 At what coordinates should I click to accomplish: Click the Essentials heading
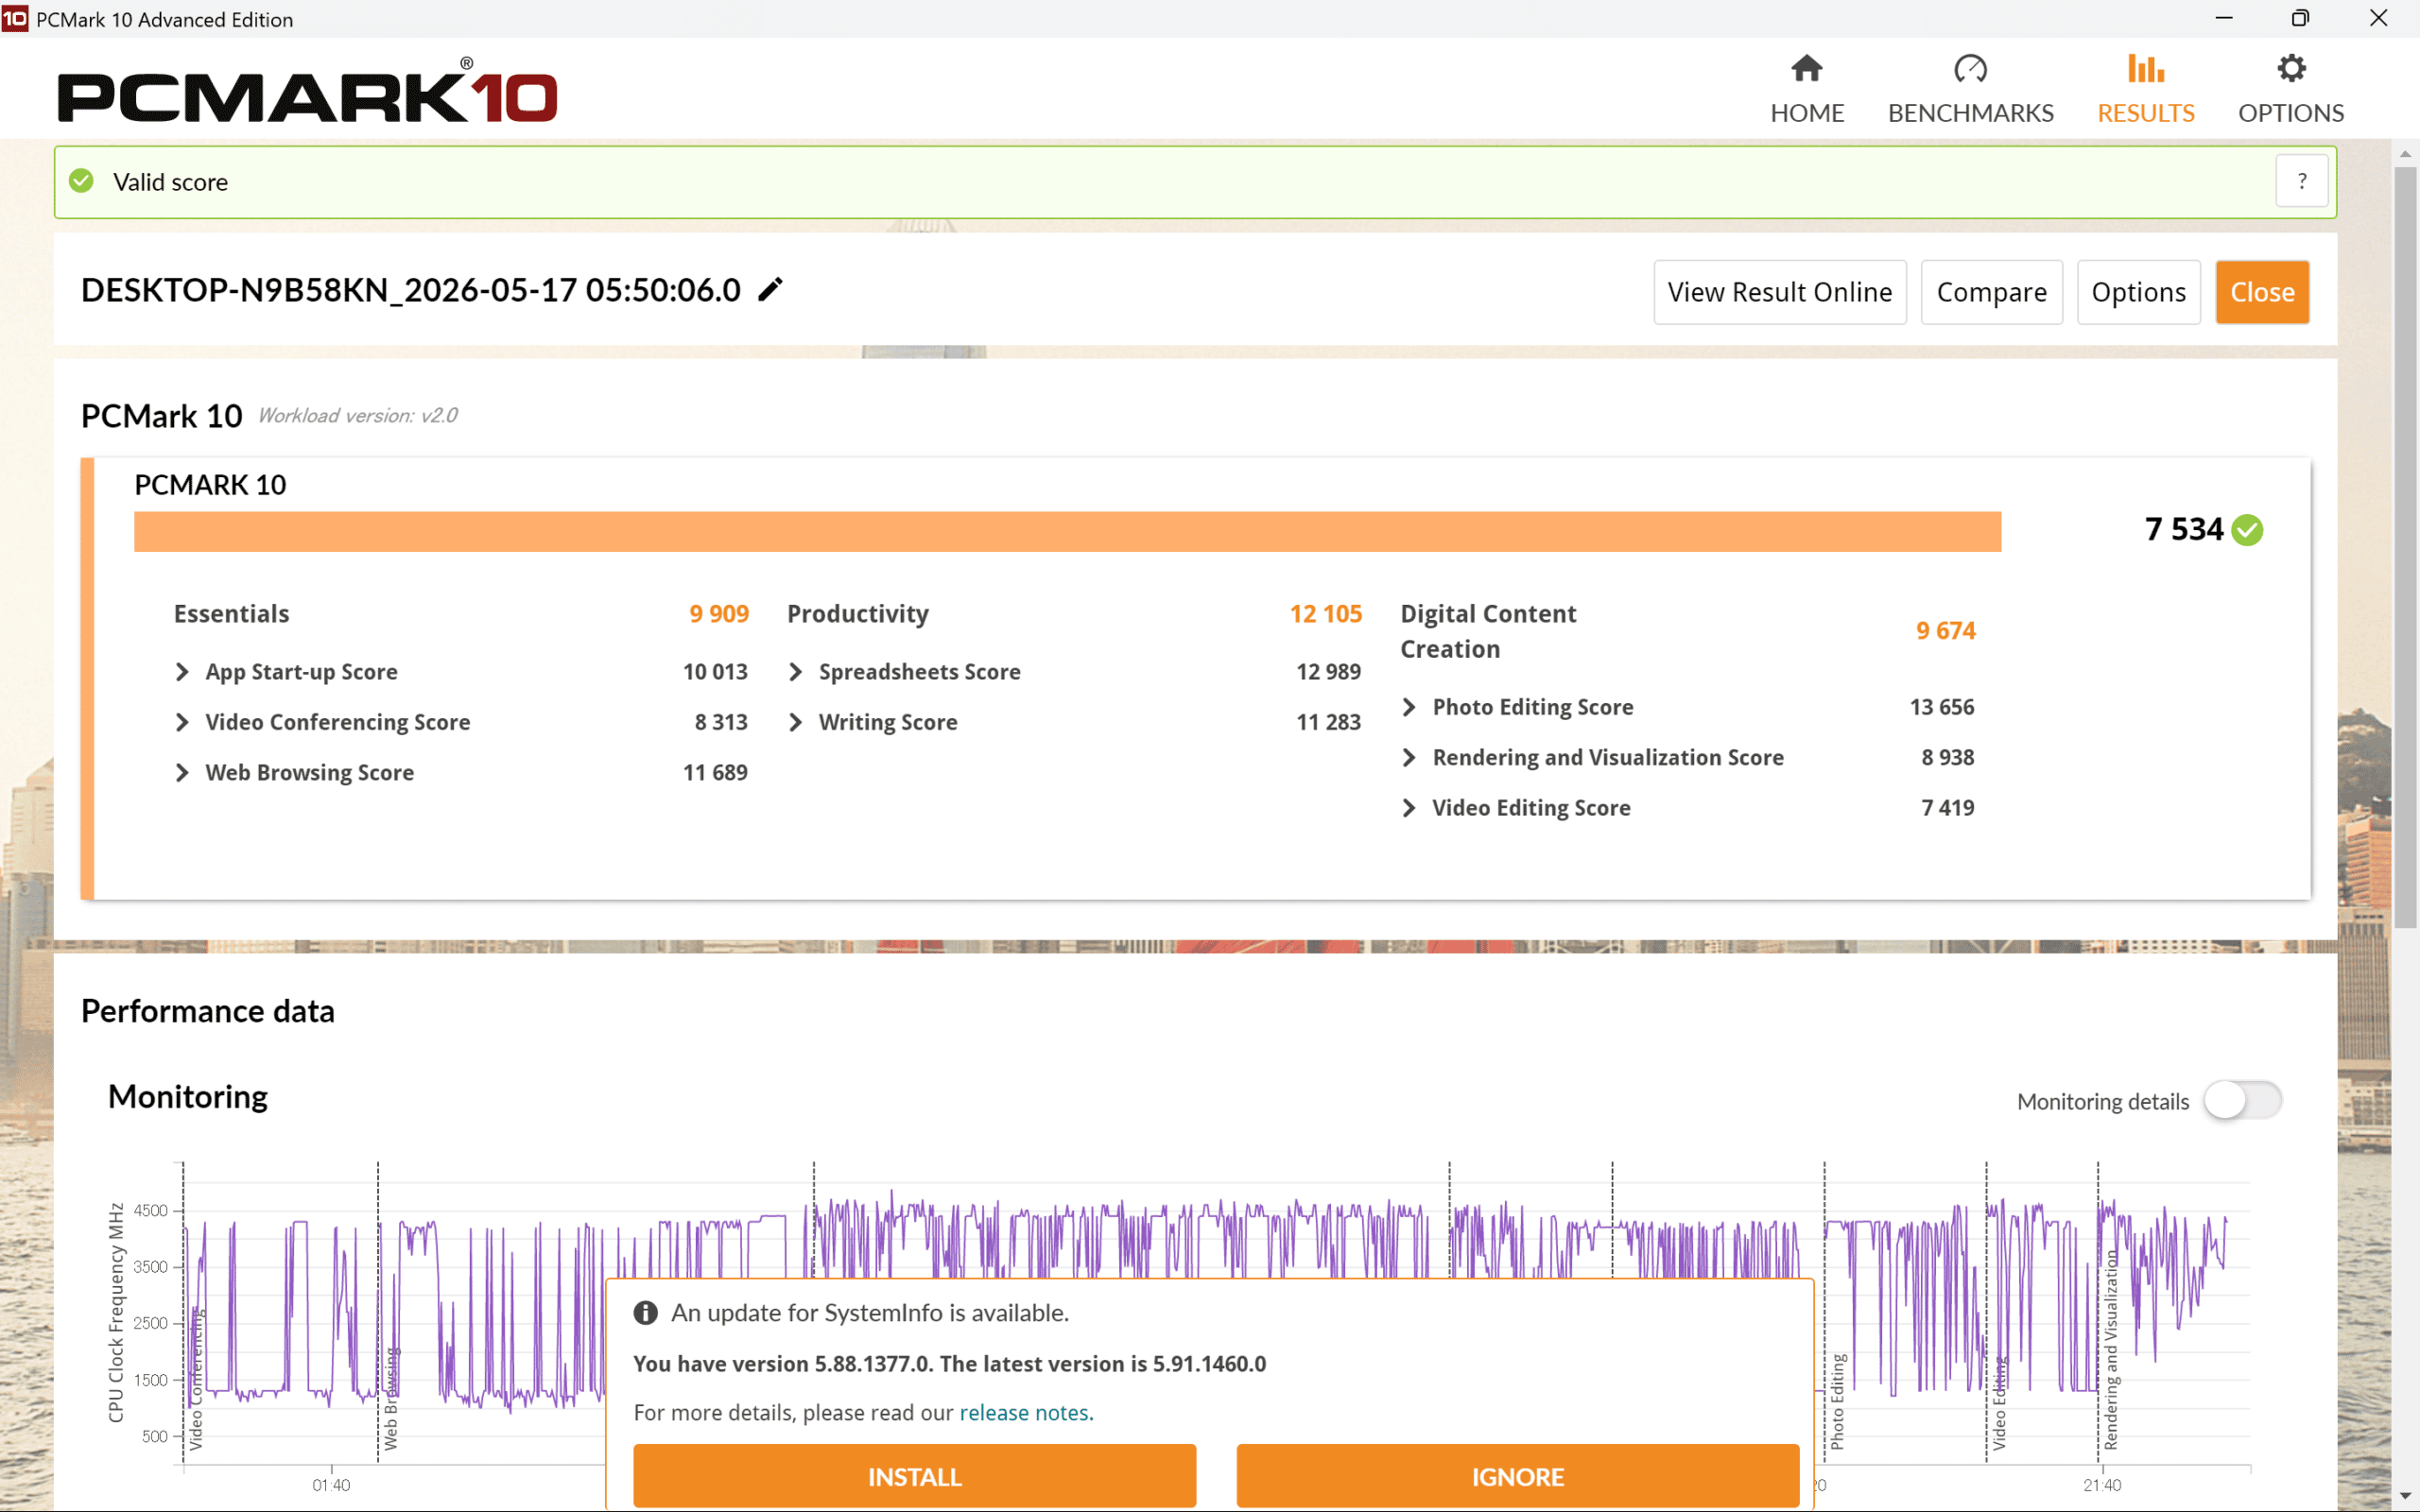coord(231,614)
